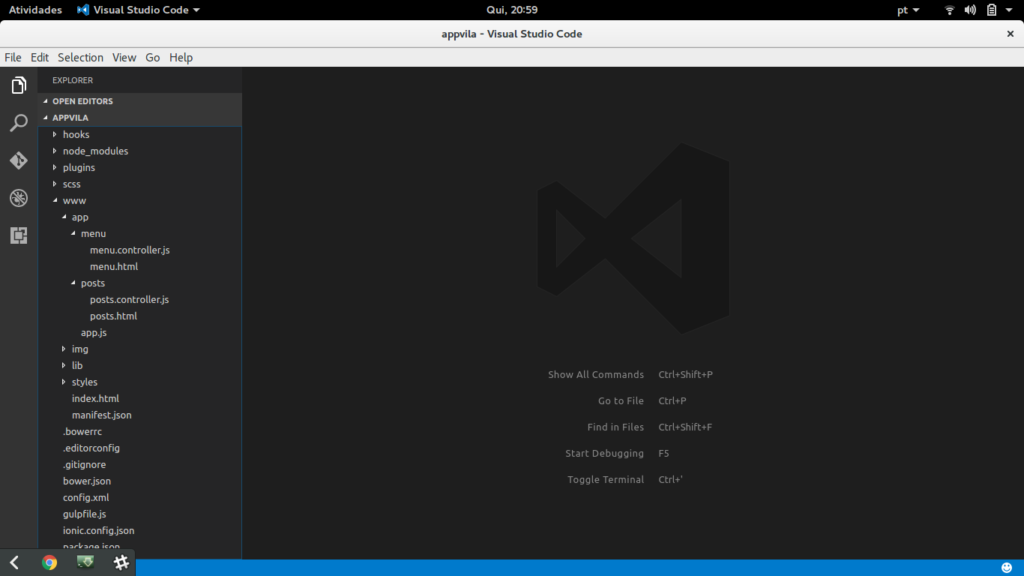Click the feedback smiley in status bar
Screen dimensions: 1024x576
click(1006, 567)
